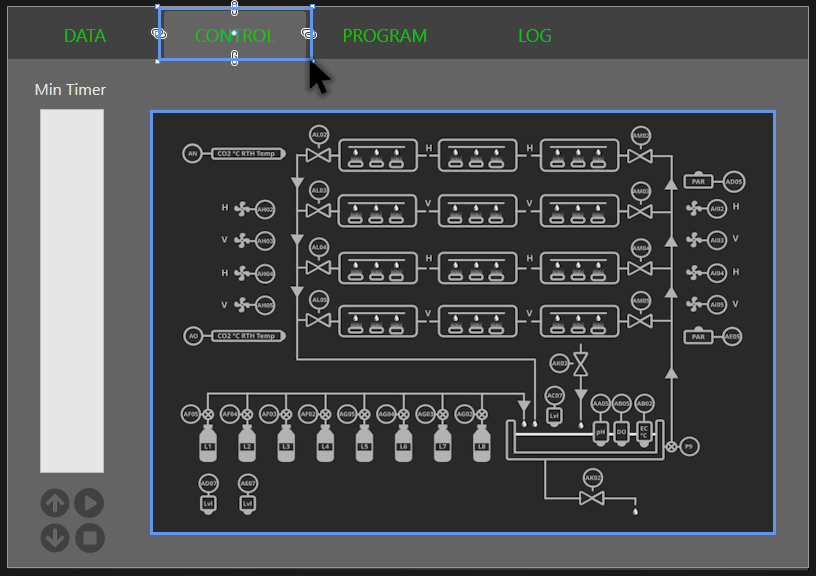
Task: Select the AI05 fan icon
Action: (x=695, y=304)
